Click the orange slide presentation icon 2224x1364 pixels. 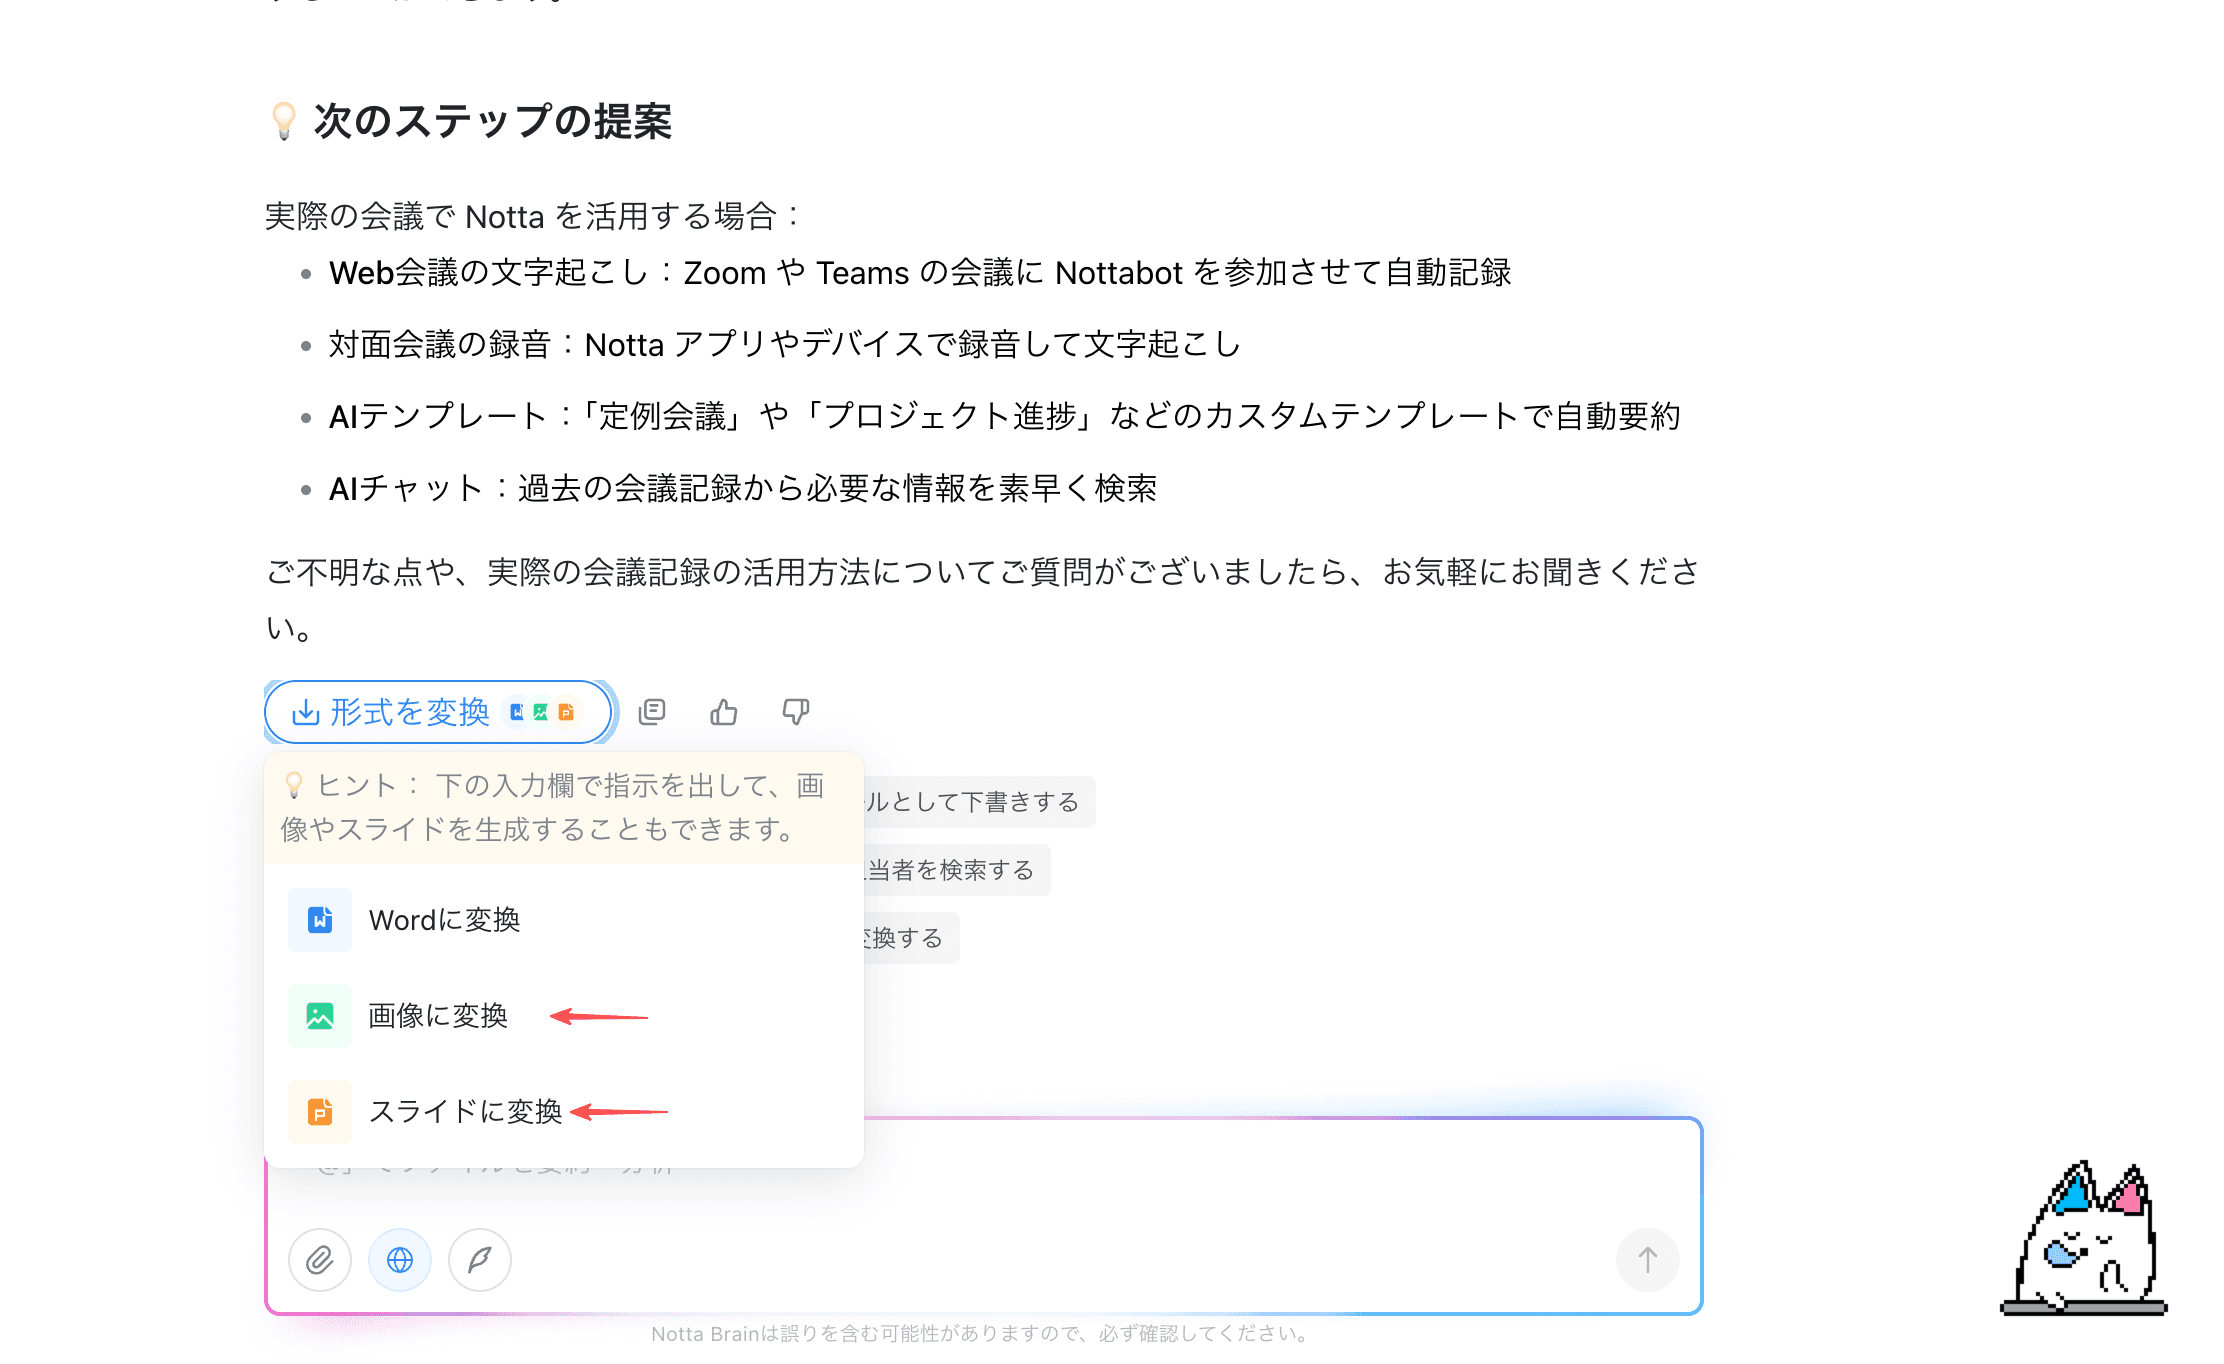pos(320,1112)
